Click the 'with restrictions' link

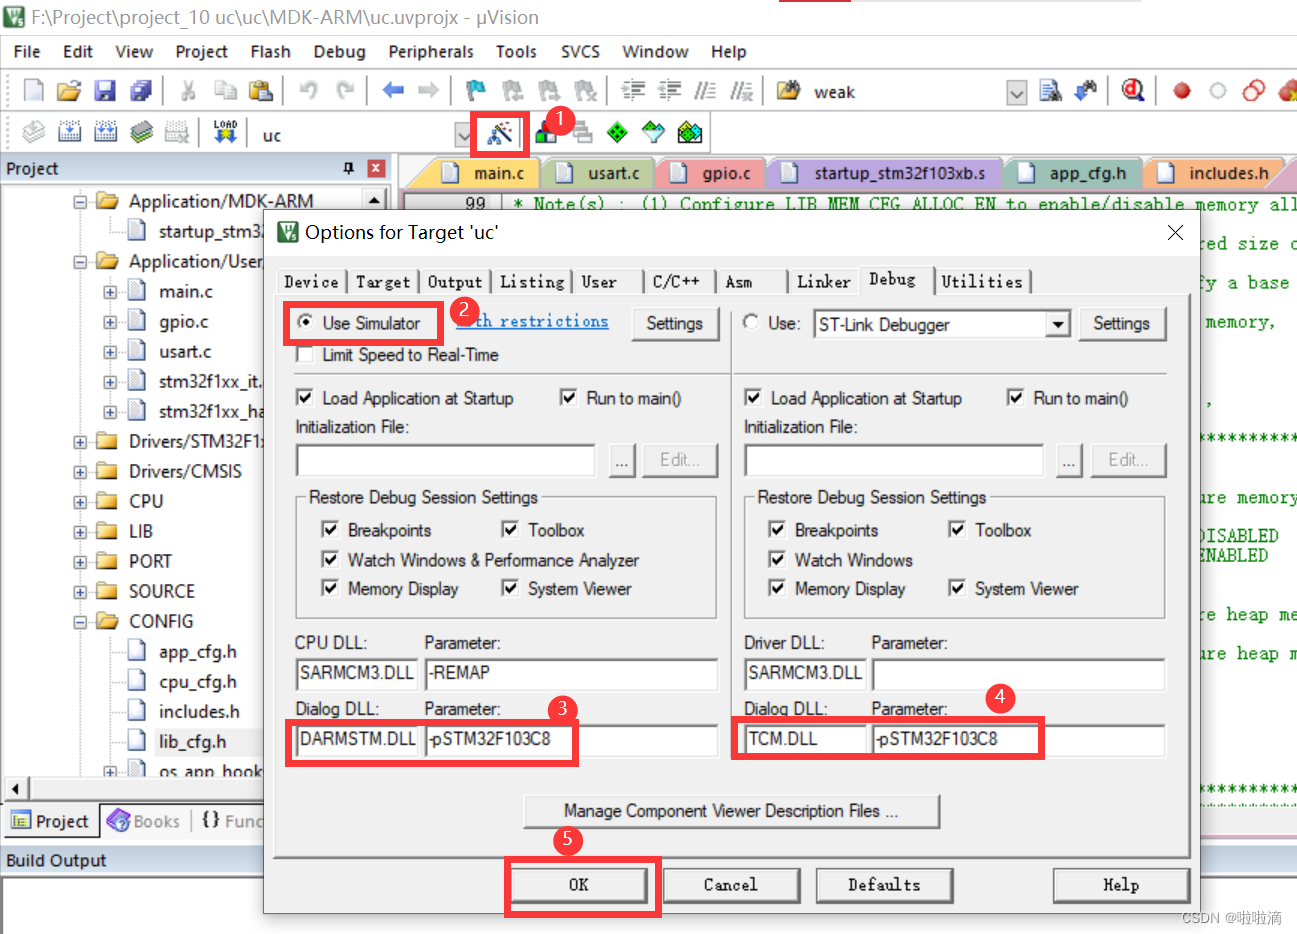(532, 321)
